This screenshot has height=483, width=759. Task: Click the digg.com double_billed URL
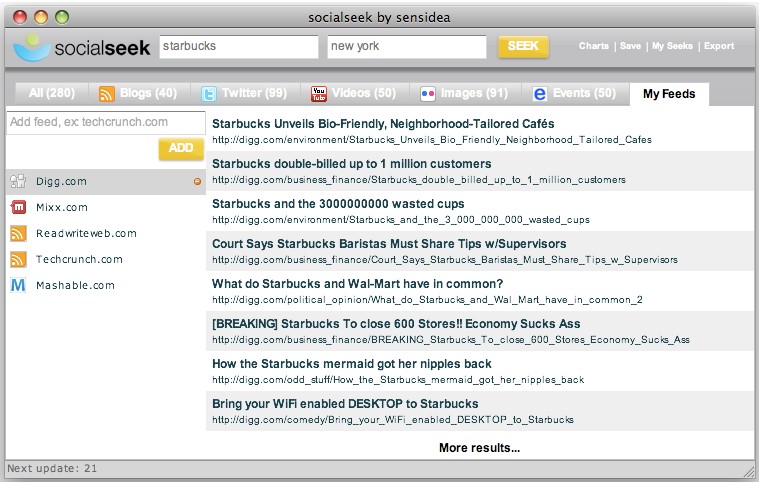[x=419, y=180]
